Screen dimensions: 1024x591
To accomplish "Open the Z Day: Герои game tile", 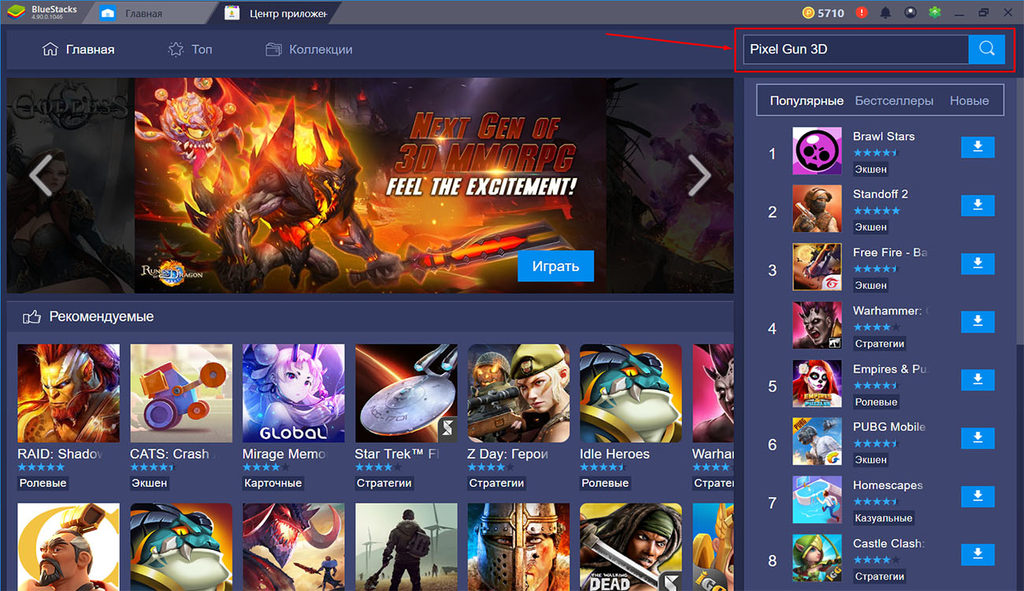I will click(519, 393).
